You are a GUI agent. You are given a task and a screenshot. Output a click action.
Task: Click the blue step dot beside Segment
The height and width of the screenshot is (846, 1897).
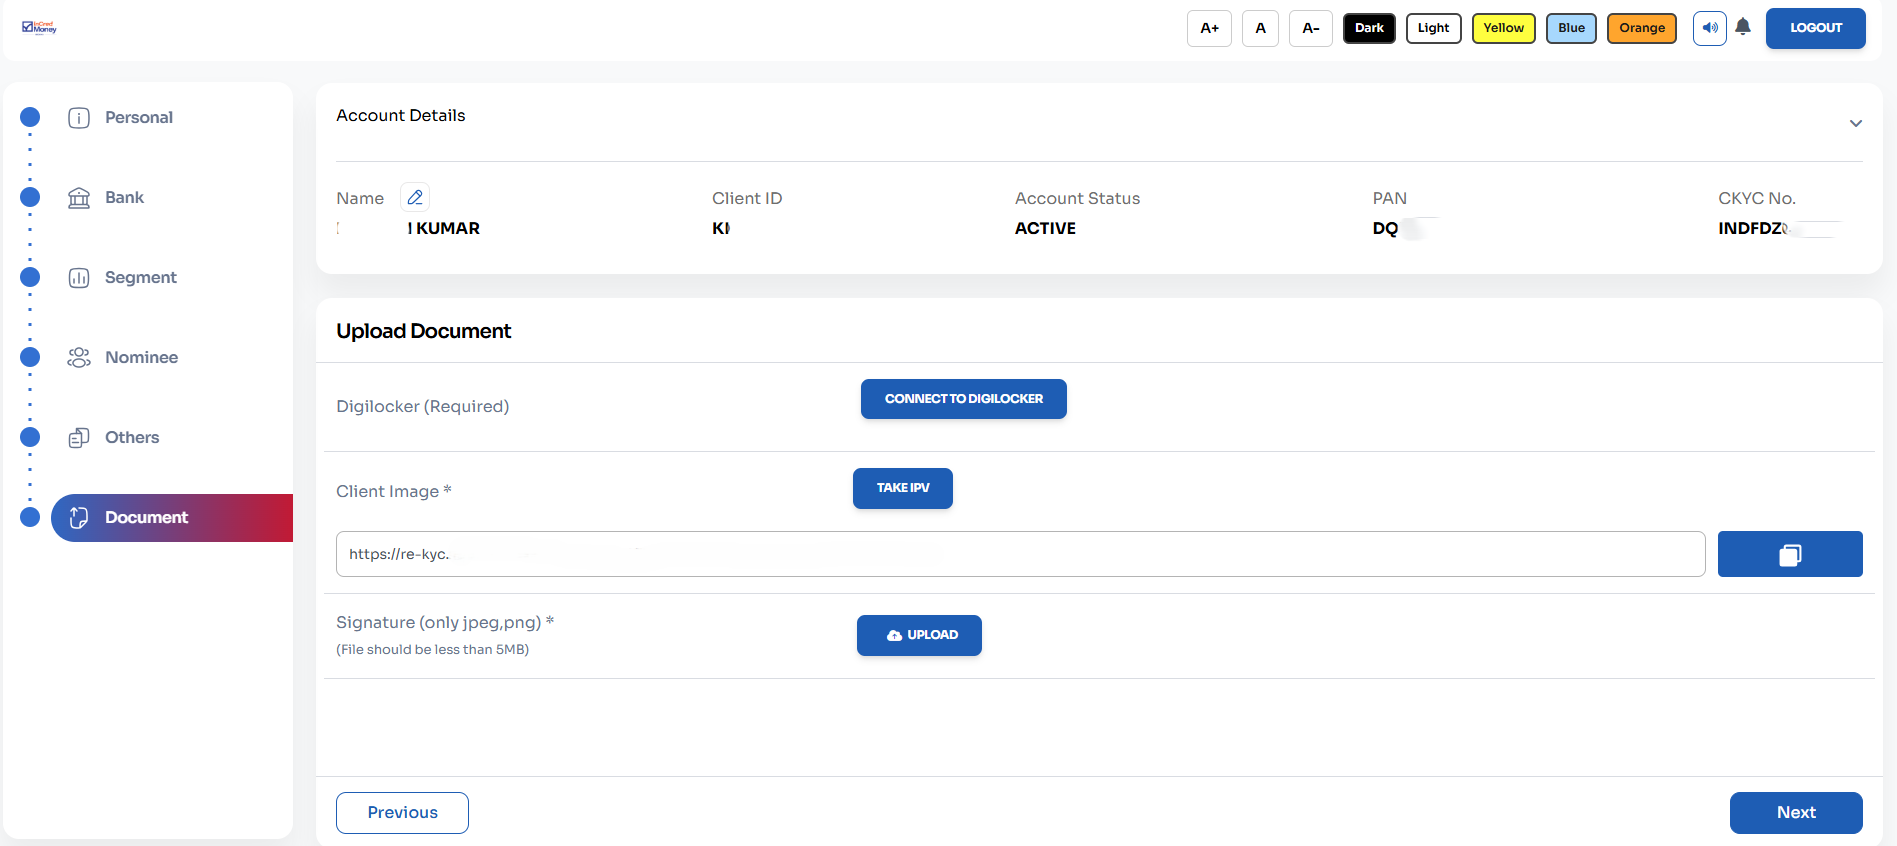click(30, 277)
